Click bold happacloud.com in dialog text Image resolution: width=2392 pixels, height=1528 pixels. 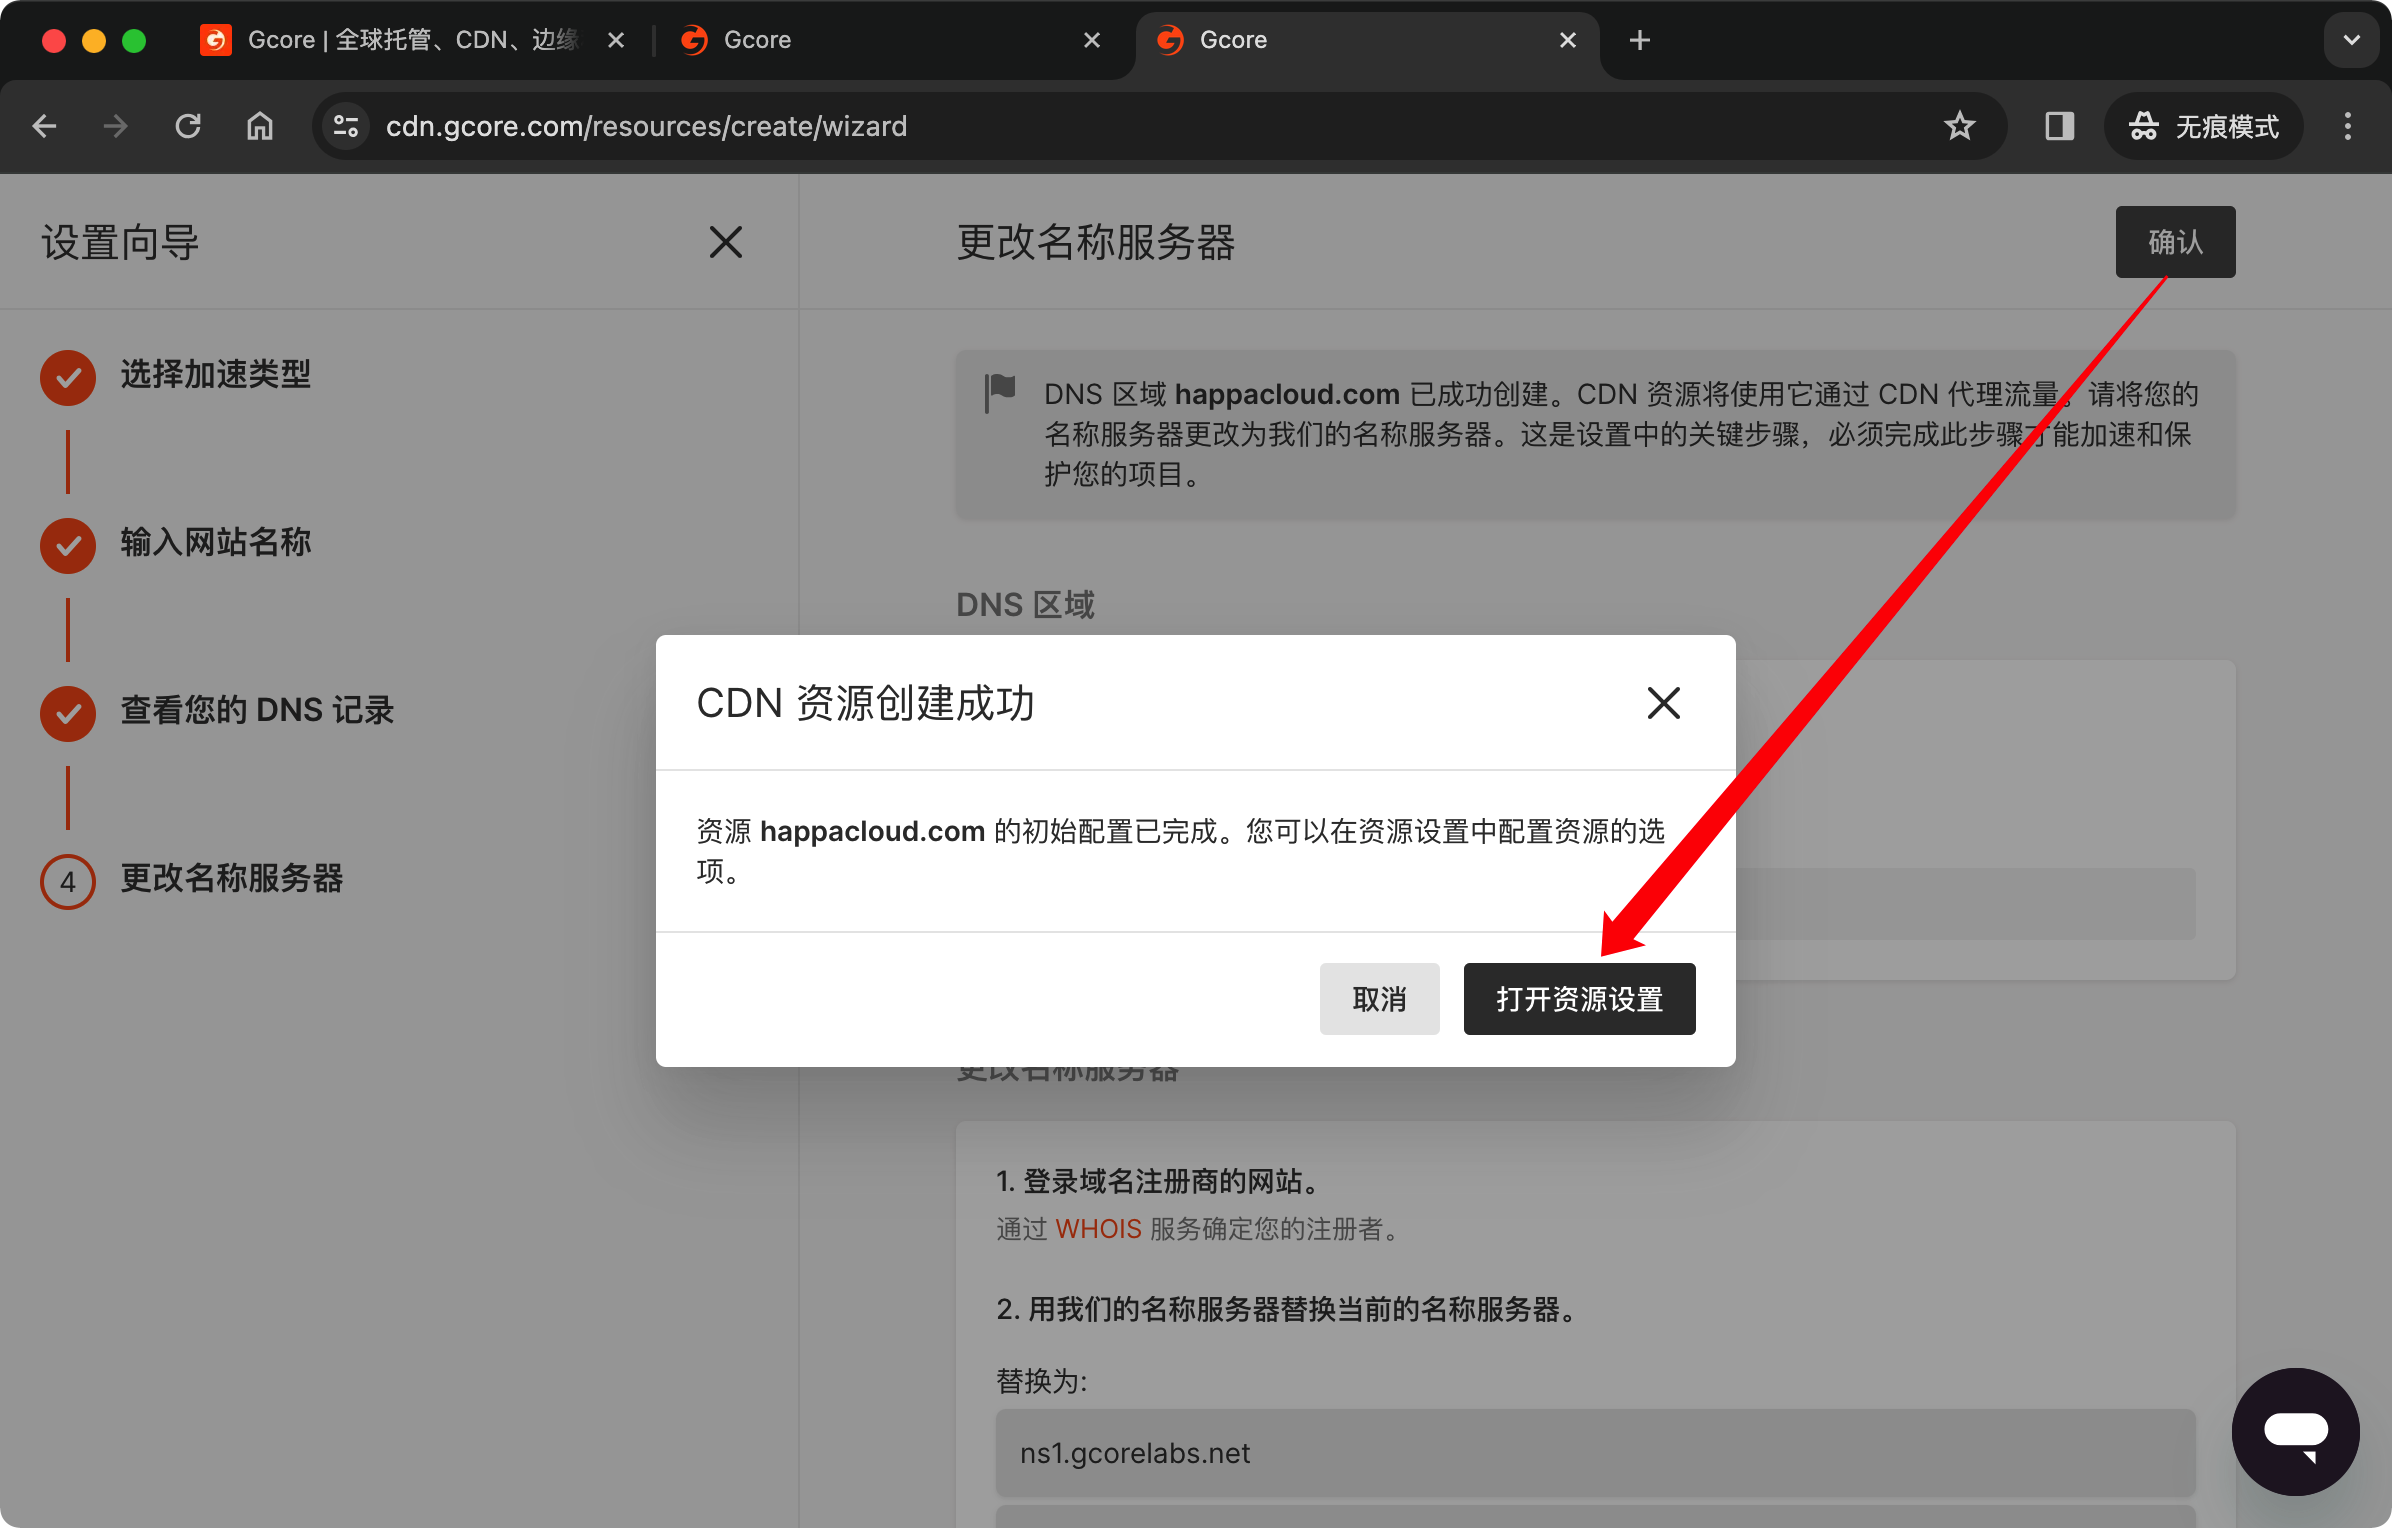pyautogui.click(x=873, y=831)
